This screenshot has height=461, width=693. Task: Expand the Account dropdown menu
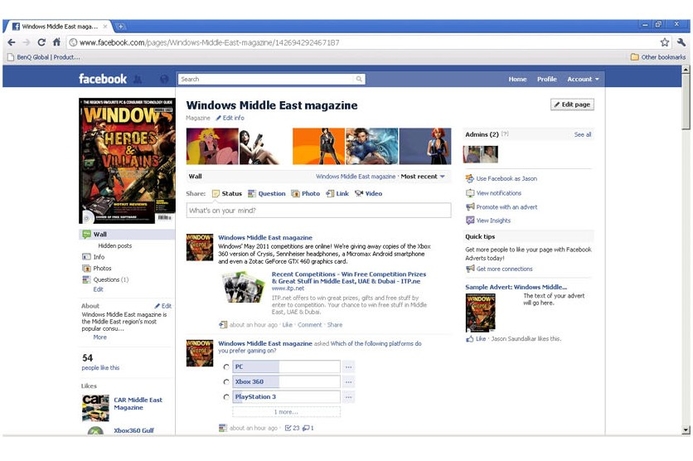(583, 79)
